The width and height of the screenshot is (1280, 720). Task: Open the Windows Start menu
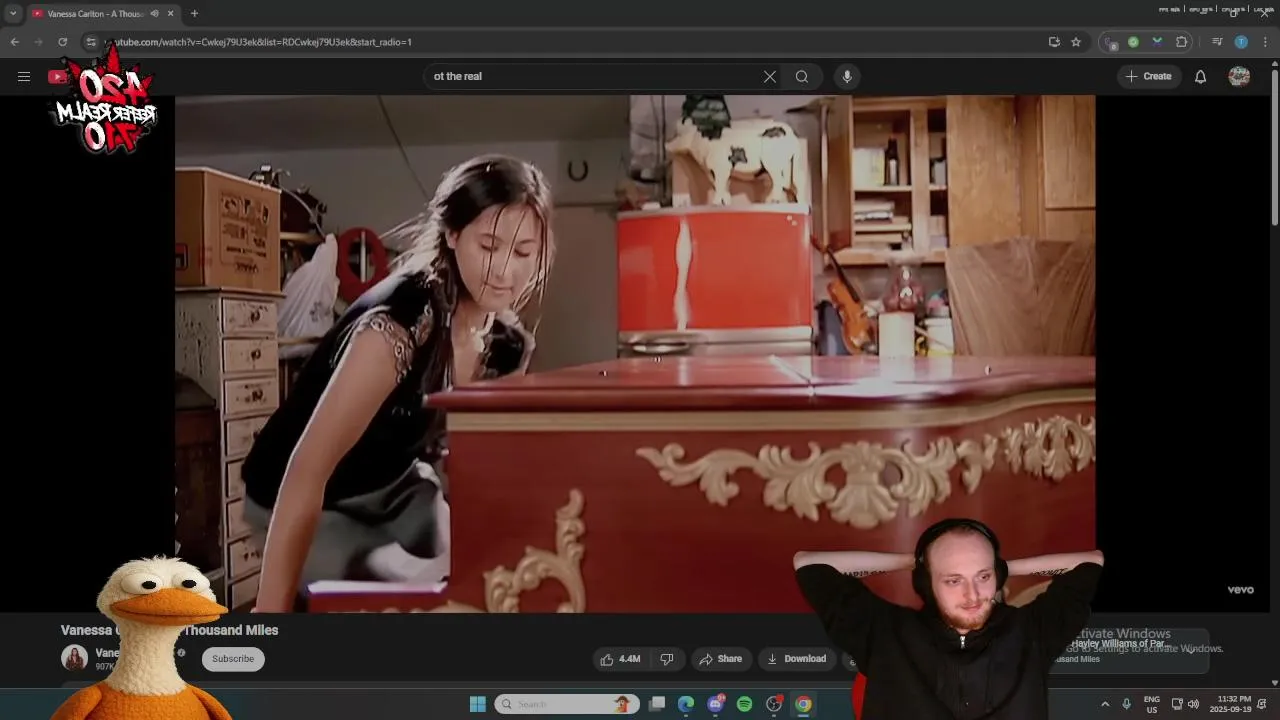point(478,704)
